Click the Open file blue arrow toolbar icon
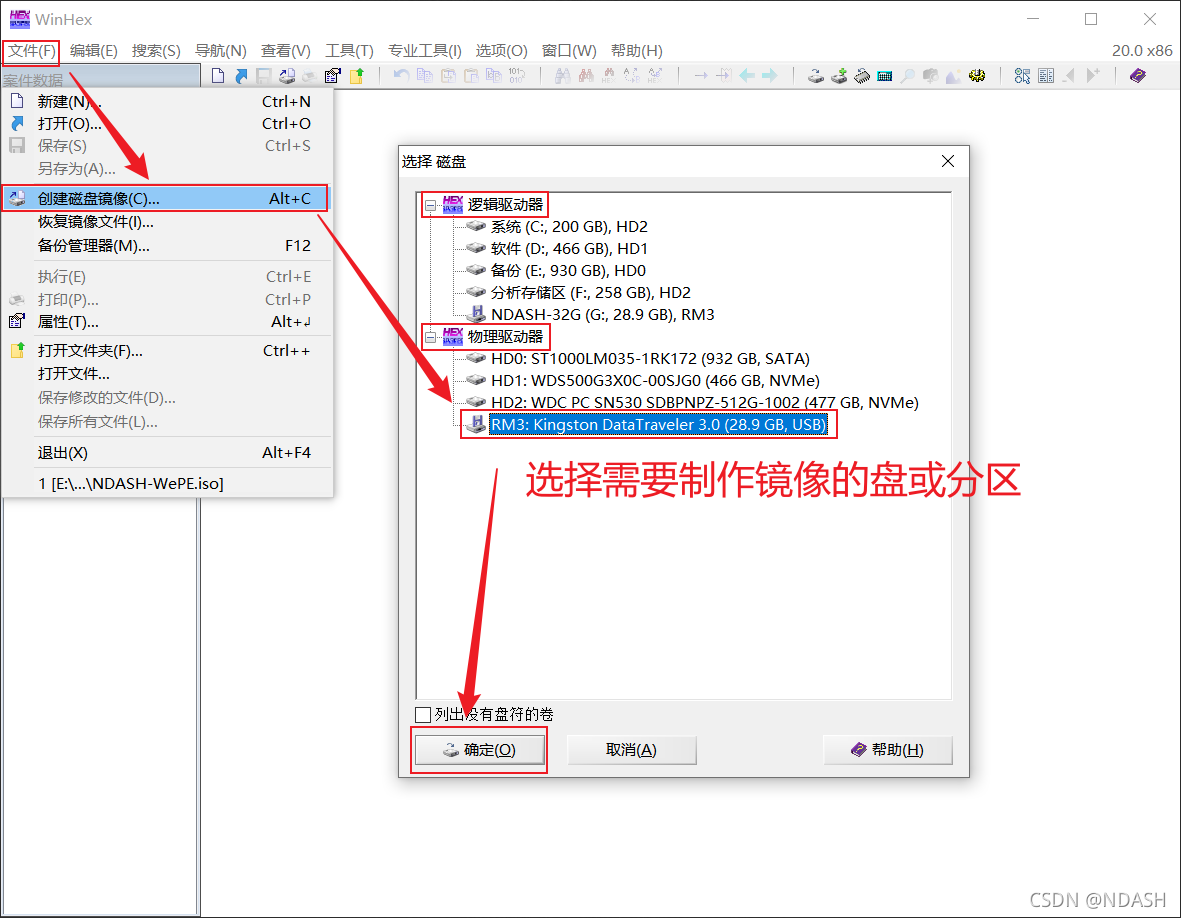 pos(241,75)
